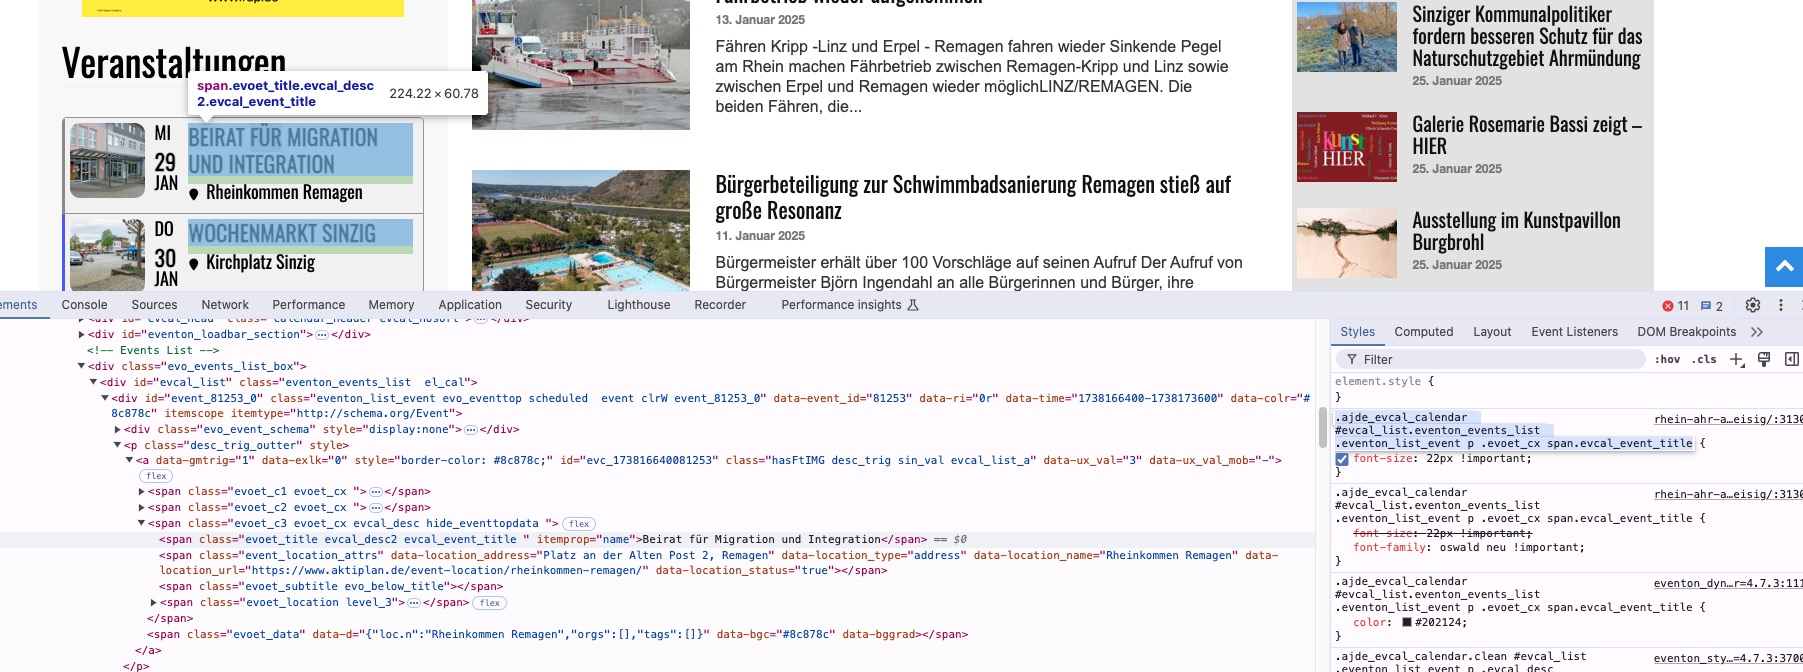Screen dimensions: 1803x672
Task: Click the swimming pool aerial photo thumbnail
Action: coord(580,230)
